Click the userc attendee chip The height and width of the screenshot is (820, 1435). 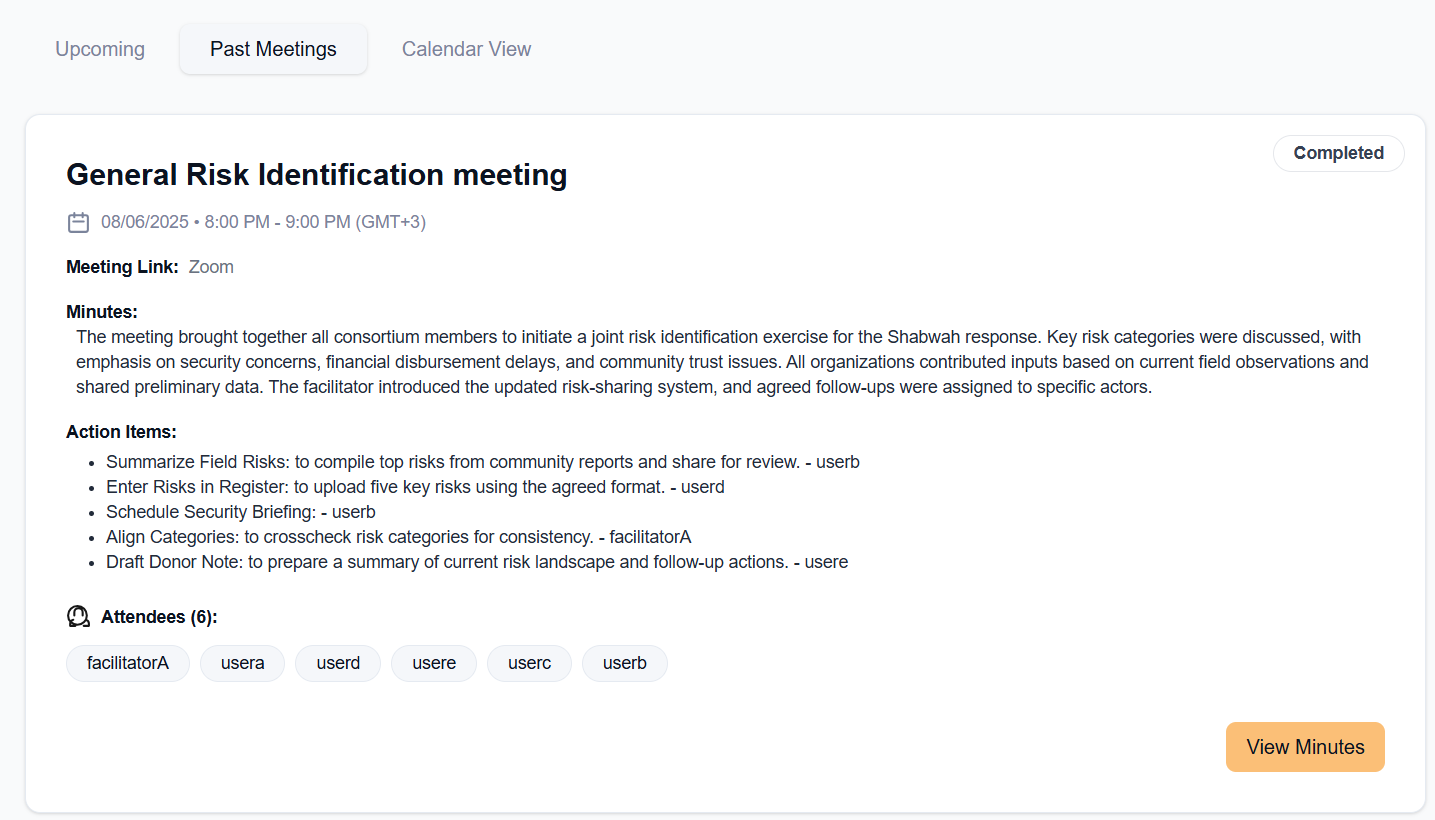(x=529, y=663)
